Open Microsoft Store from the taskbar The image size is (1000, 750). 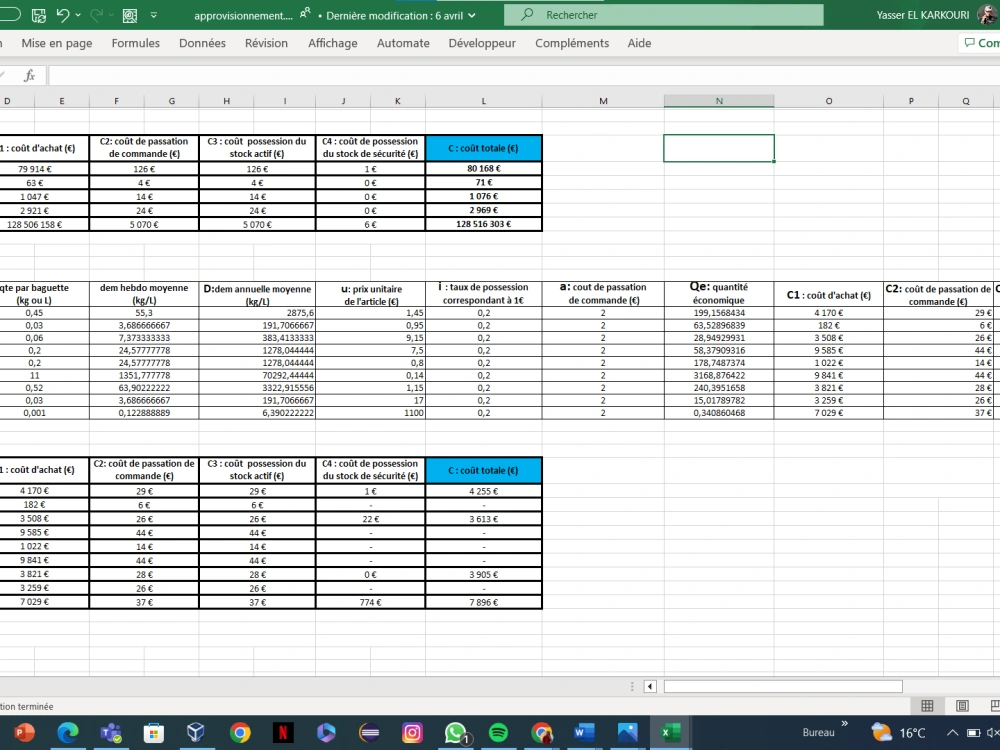click(153, 733)
